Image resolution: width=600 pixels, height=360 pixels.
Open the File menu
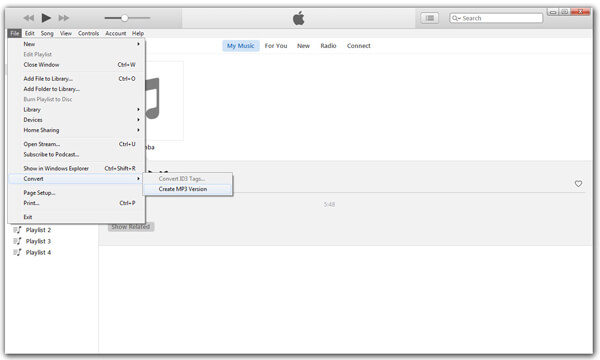[x=15, y=33]
